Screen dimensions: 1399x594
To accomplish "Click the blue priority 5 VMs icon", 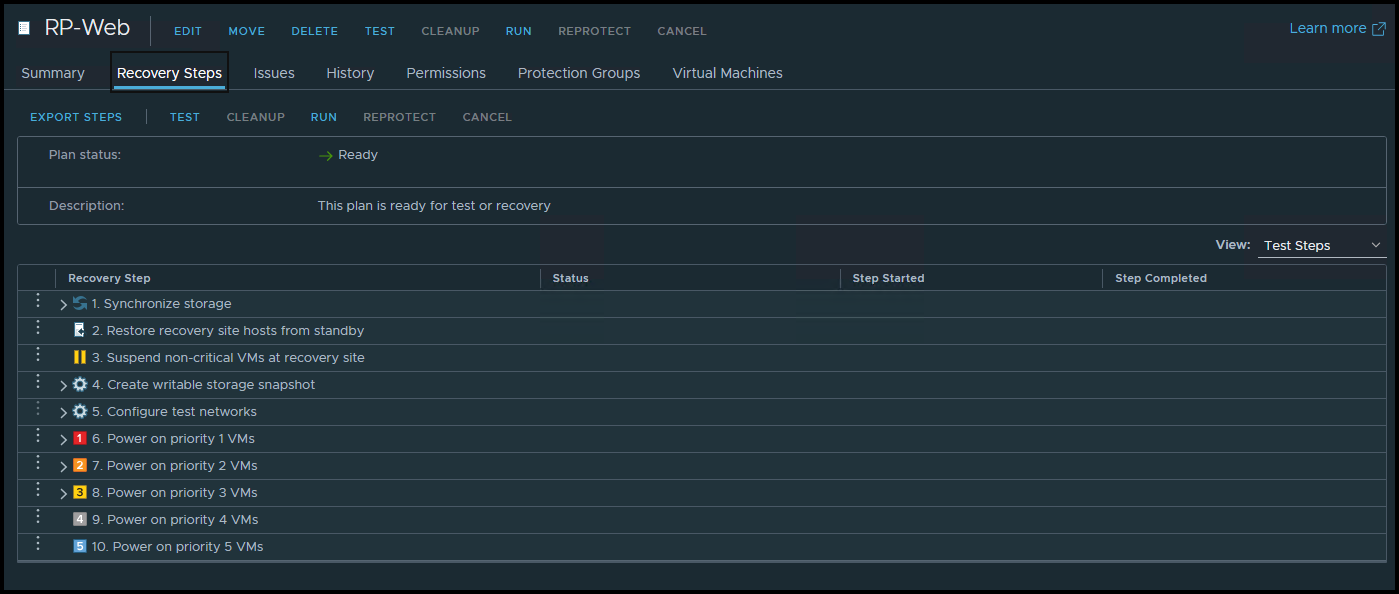I will [80, 547].
